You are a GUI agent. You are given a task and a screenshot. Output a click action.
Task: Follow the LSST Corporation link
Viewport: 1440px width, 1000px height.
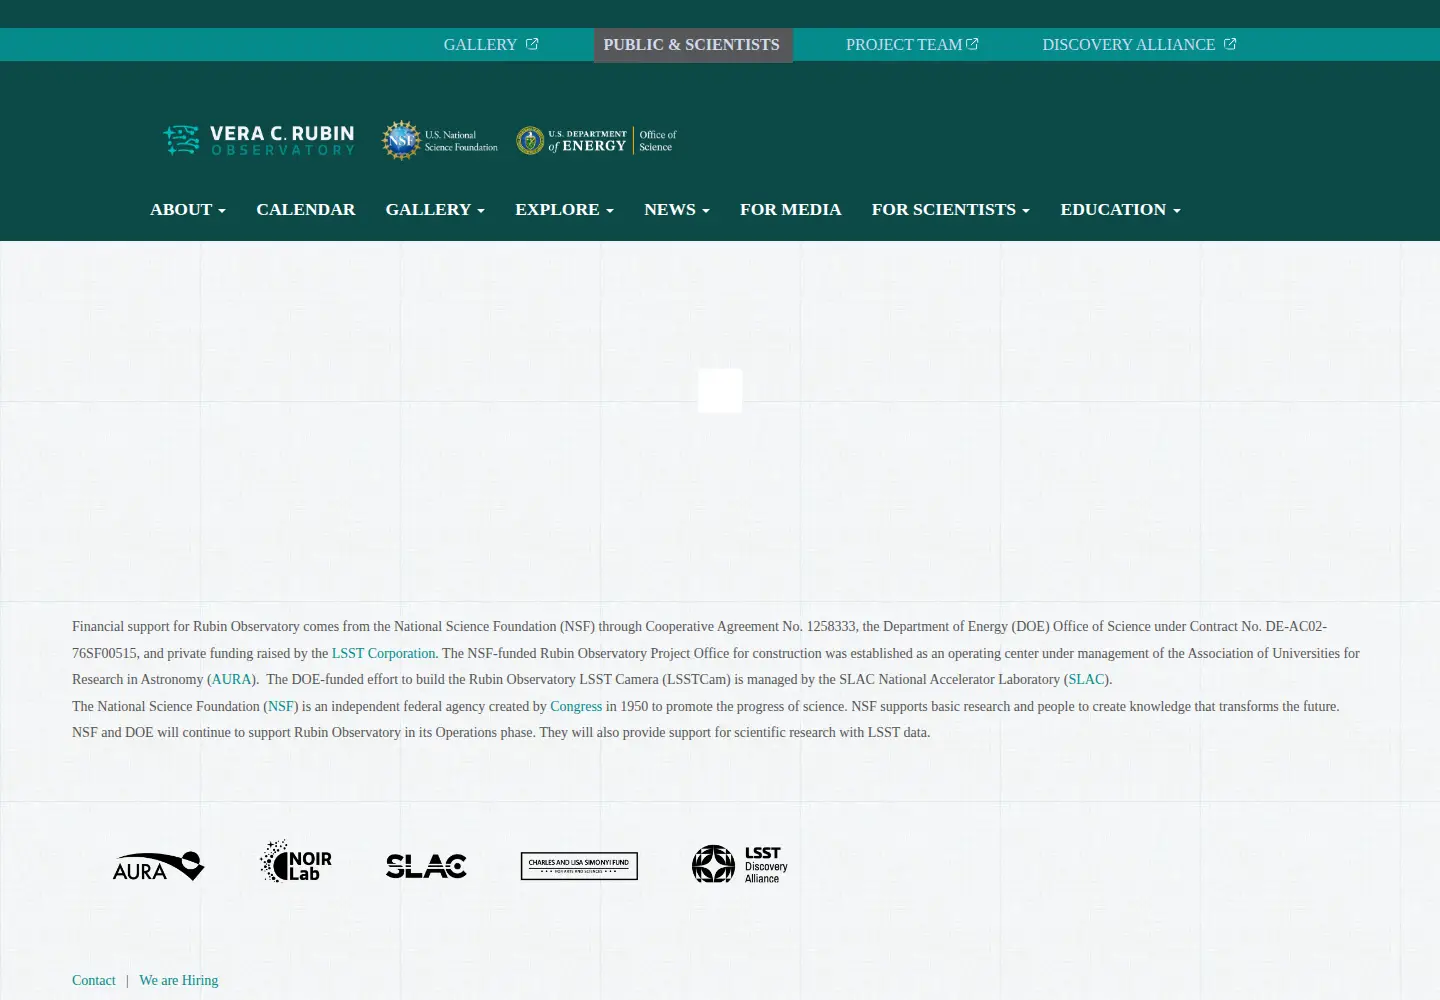384,653
